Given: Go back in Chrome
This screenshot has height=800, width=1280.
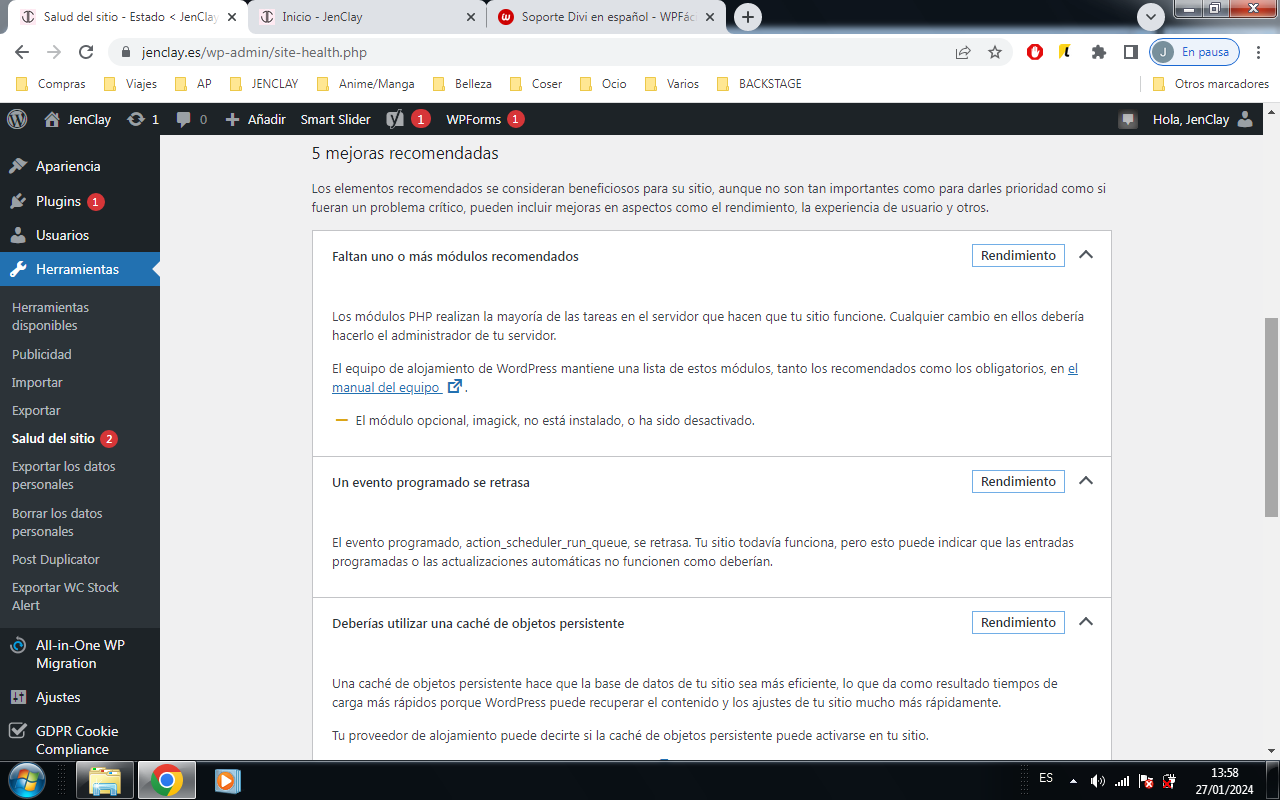Looking at the screenshot, I should [22, 52].
